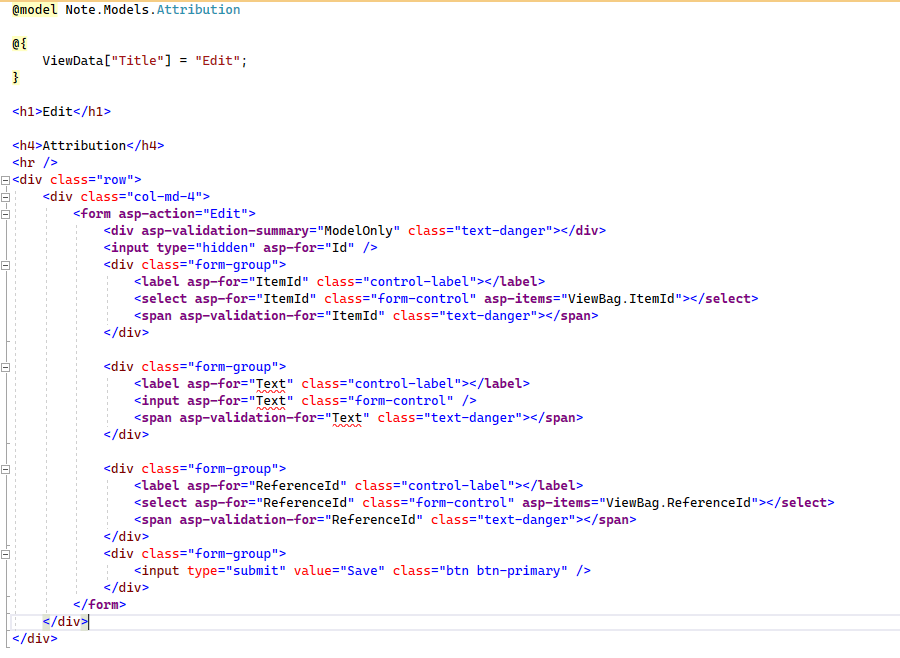Click the type="hidden" attribute
900x658 pixels.
point(206,247)
